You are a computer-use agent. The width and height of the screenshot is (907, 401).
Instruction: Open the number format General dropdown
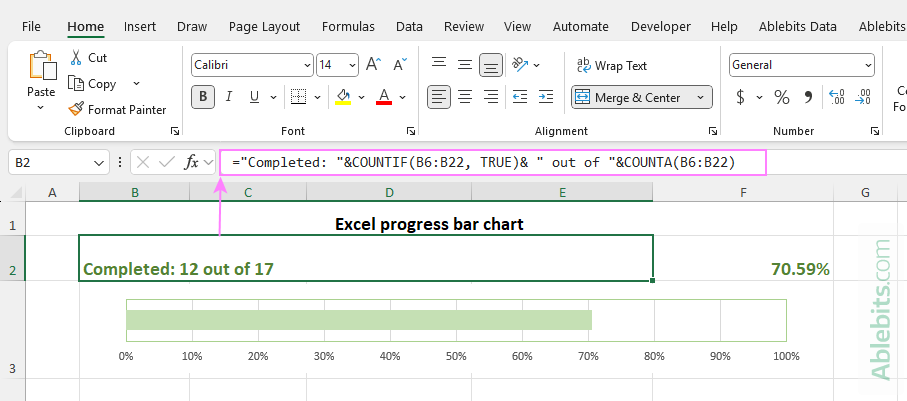[868, 65]
